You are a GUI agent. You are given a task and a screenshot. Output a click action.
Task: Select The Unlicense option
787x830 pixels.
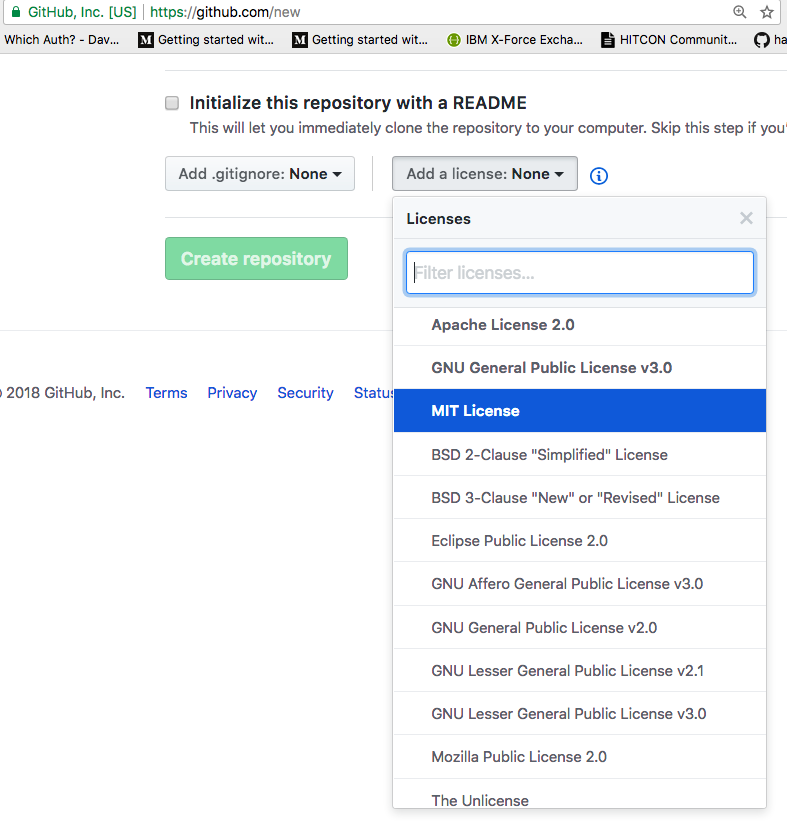coord(580,794)
